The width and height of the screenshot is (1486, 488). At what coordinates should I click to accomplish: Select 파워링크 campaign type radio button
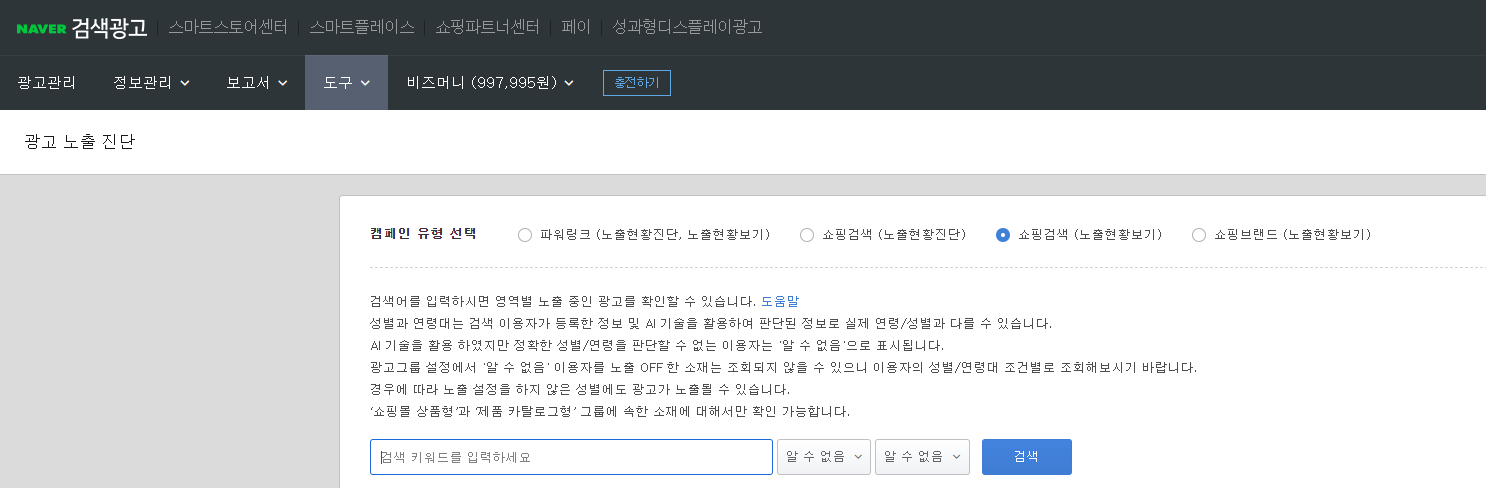(525, 235)
